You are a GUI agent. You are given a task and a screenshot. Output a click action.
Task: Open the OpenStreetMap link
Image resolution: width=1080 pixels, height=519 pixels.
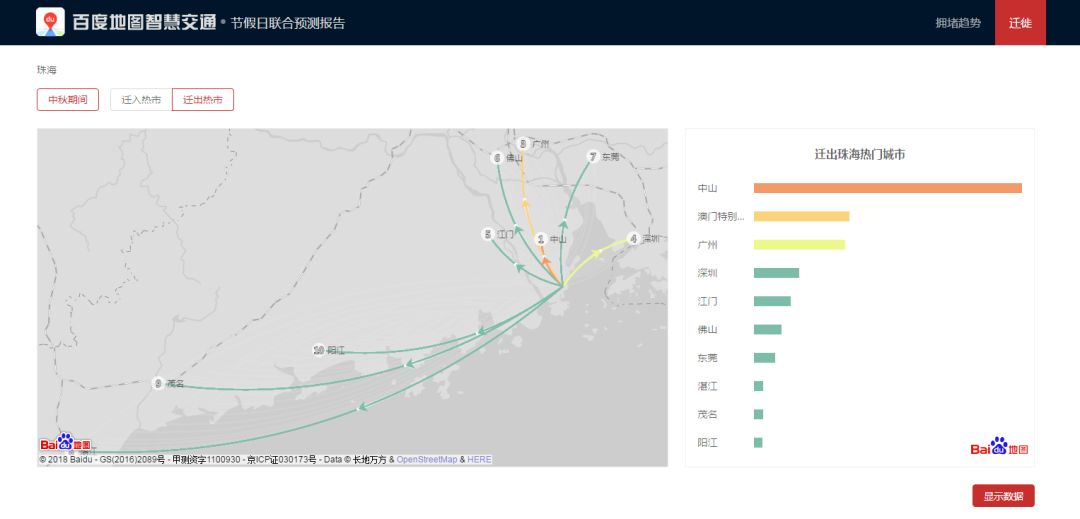(x=426, y=459)
